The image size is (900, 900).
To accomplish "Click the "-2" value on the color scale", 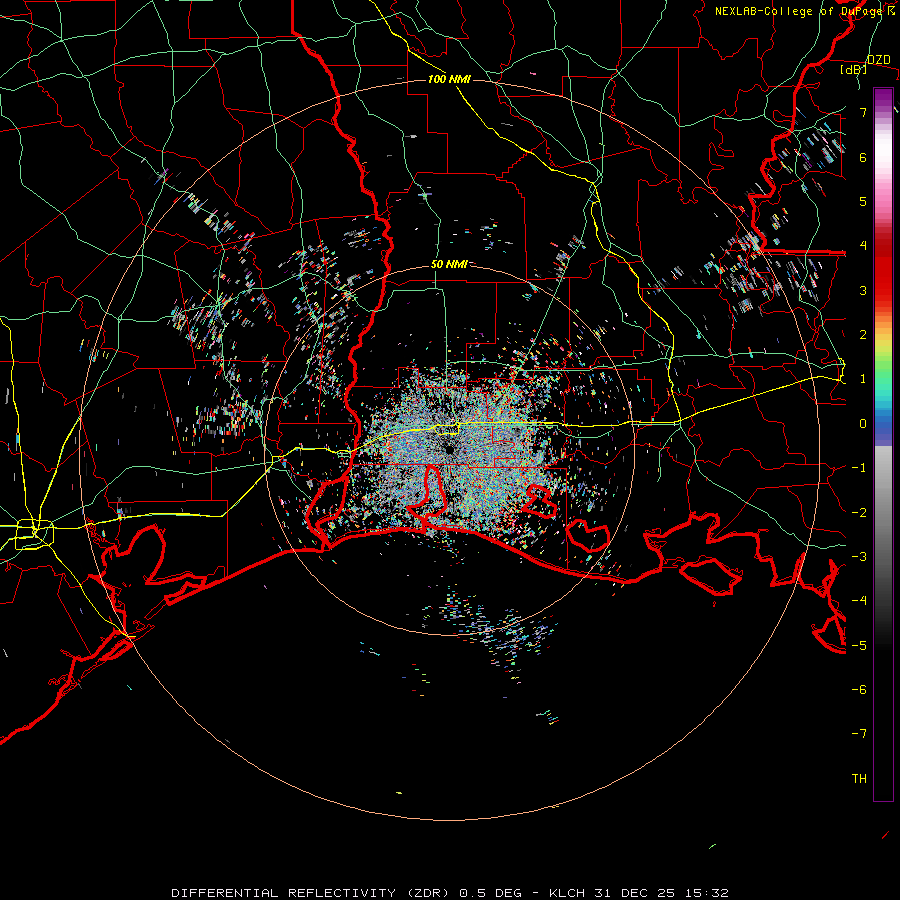I will point(859,513).
